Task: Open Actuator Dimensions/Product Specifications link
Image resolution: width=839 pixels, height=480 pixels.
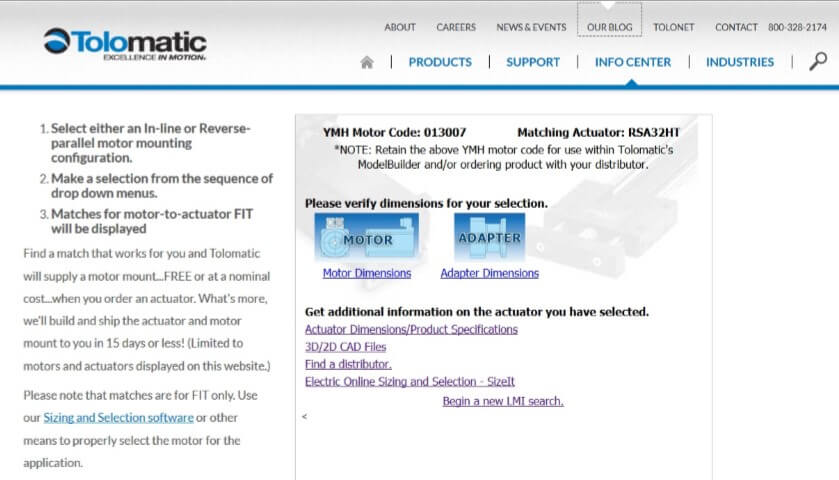Action: click(411, 329)
